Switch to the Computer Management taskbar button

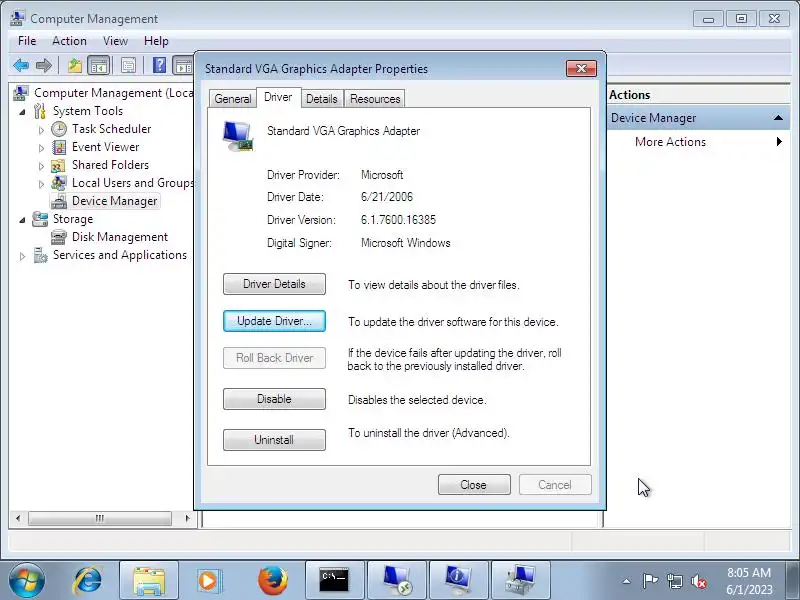pyautogui.click(x=520, y=580)
